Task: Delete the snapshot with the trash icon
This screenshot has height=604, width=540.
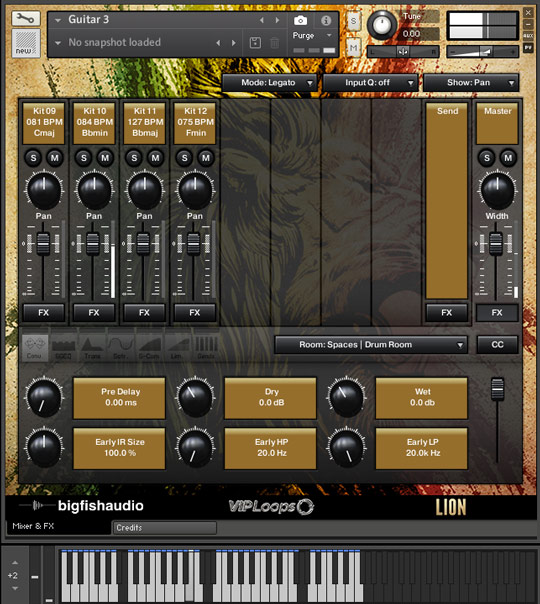Action: pyautogui.click(x=275, y=42)
